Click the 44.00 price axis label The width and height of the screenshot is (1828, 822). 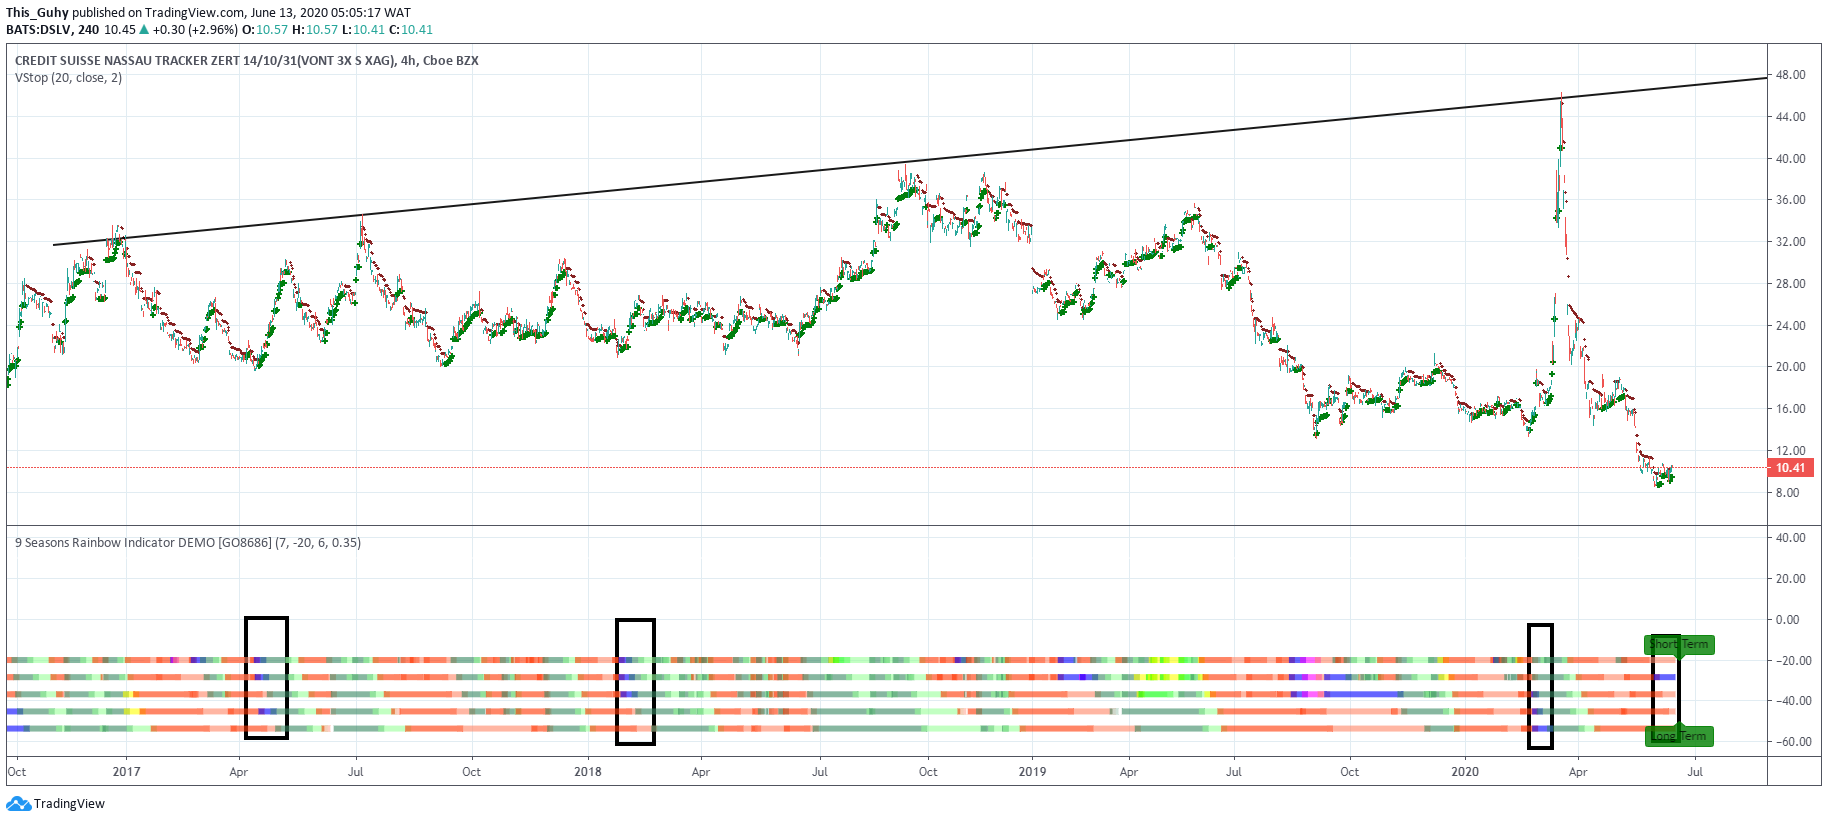point(1790,117)
